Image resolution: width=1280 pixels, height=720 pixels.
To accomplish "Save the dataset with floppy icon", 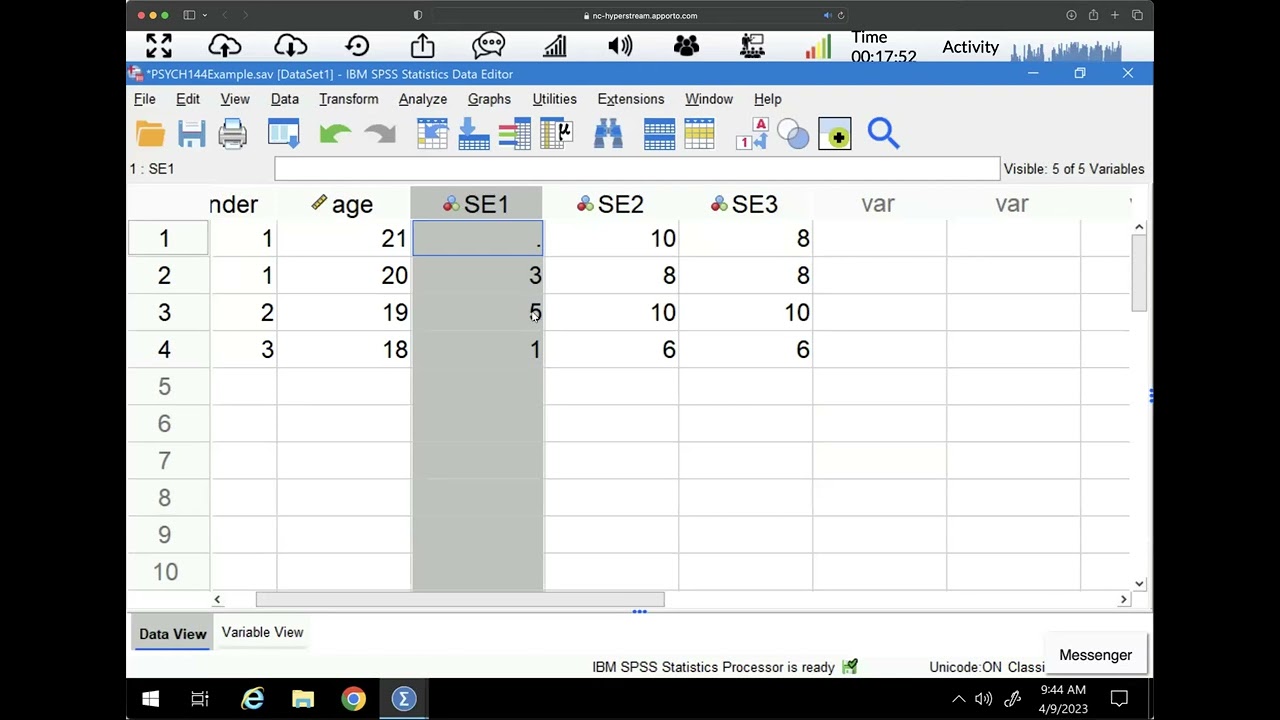I will [191, 134].
